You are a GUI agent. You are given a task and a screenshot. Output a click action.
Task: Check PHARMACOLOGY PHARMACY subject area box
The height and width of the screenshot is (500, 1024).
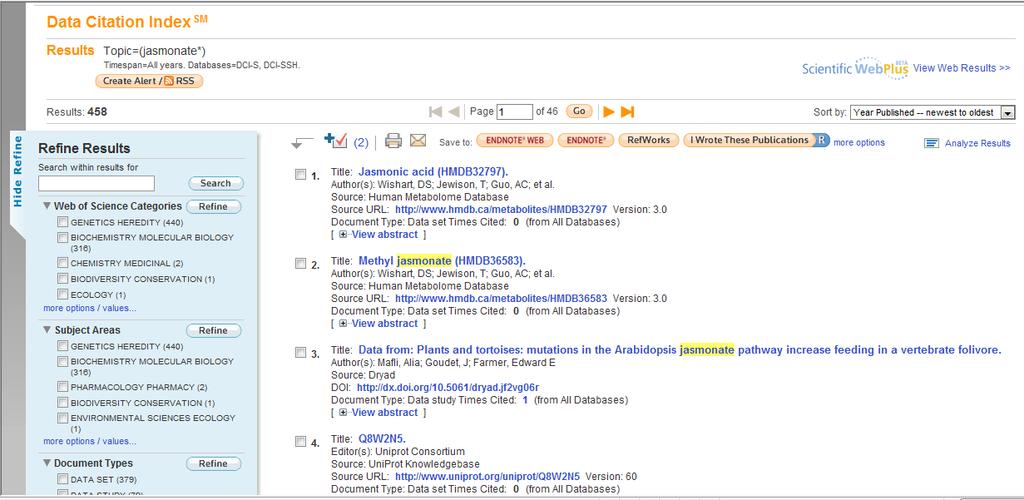62,386
